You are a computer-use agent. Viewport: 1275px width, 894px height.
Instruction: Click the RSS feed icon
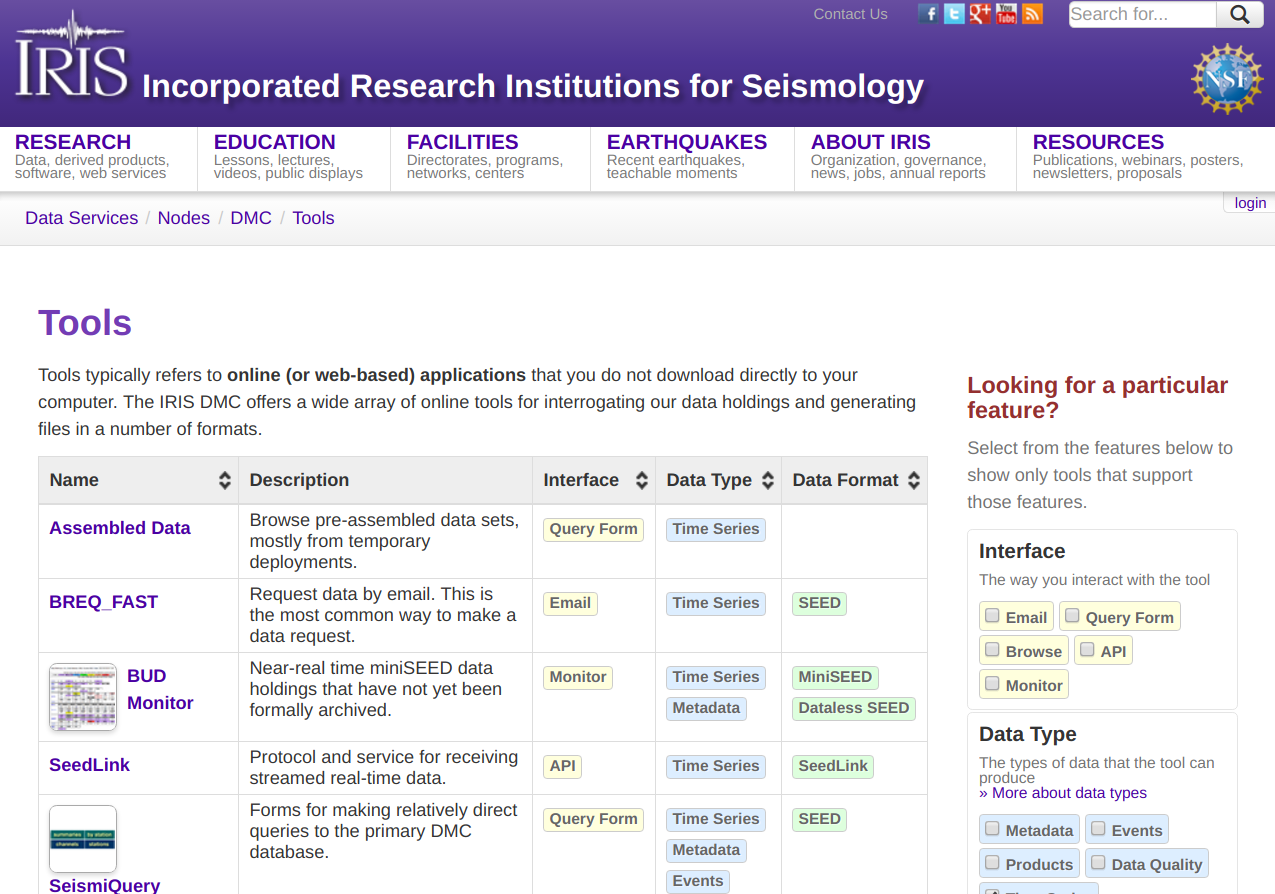(1032, 14)
